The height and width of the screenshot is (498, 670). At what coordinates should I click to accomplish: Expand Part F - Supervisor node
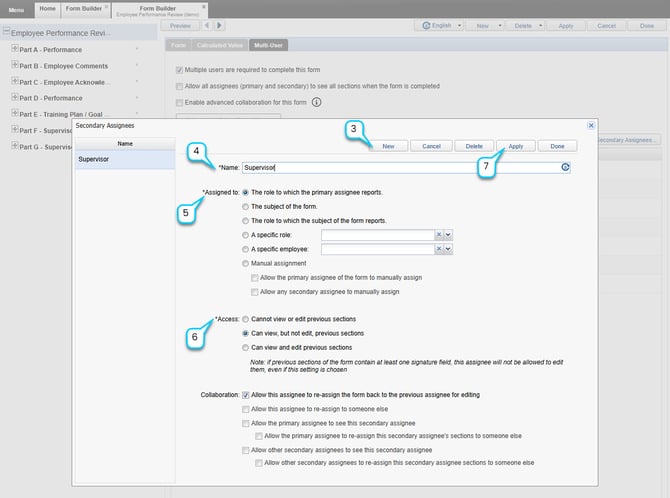click(x=15, y=129)
